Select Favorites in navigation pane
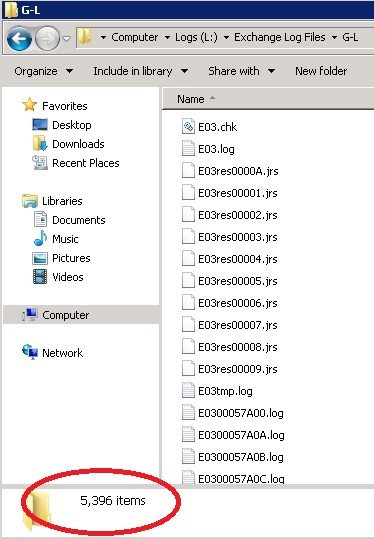This screenshot has width=374, height=539. point(65,106)
